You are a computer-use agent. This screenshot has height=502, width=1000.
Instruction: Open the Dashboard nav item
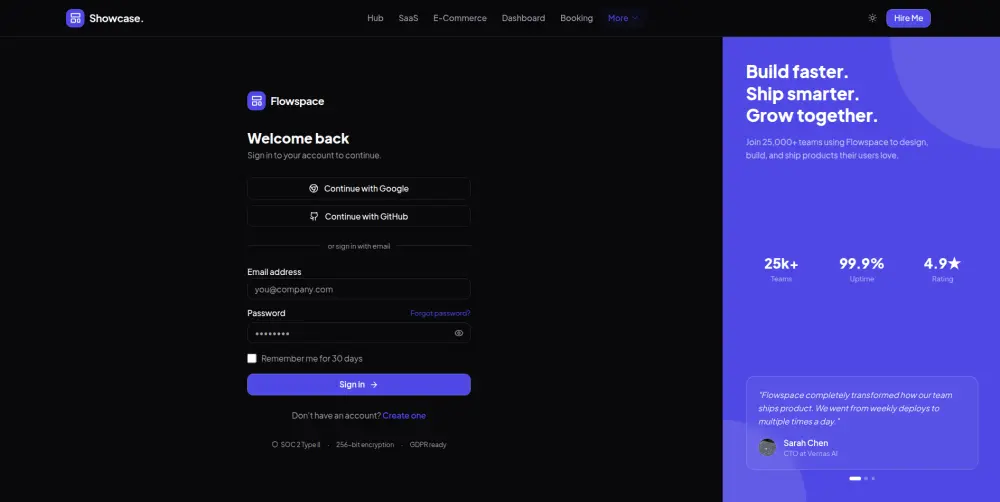523,18
